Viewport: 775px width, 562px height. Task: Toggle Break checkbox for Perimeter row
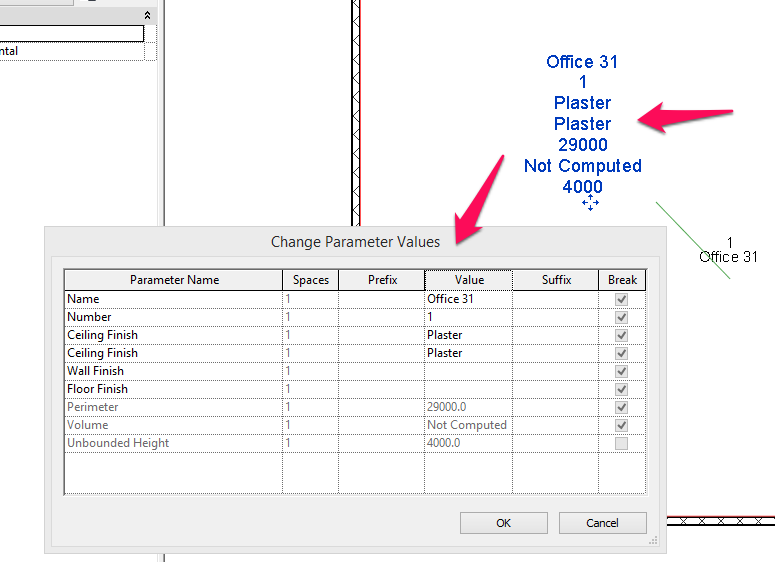click(x=621, y=407)
